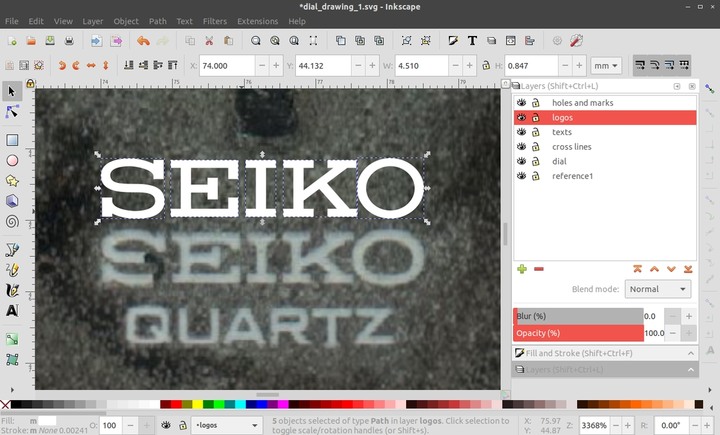720x435 pixels.
Task: Adjust the Blur (%) slider
Action: (578, 316)
